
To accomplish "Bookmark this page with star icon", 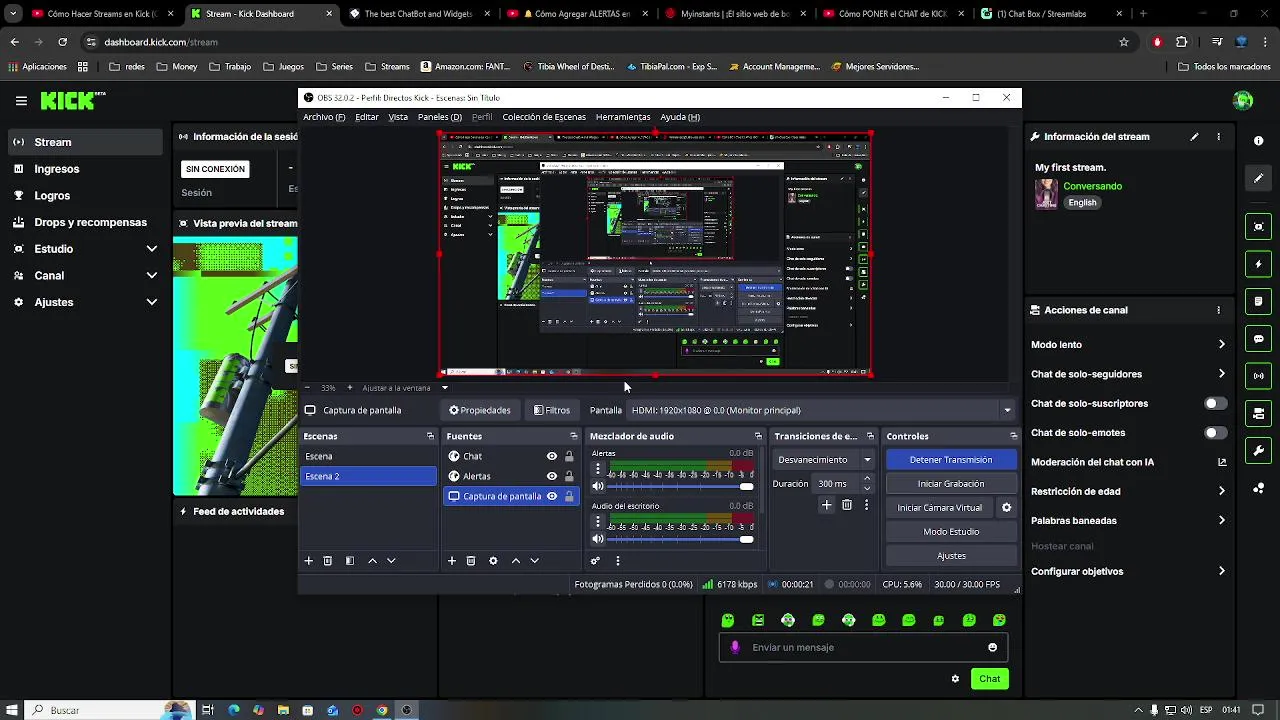I will point(1124,42).
